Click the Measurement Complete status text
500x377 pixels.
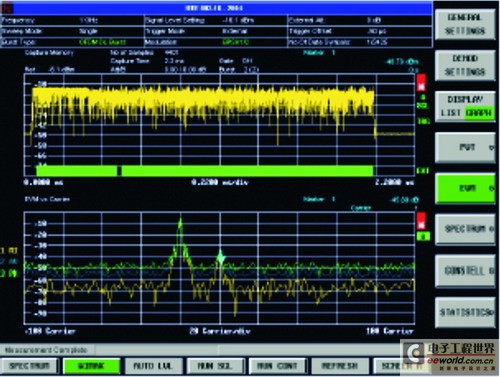click(x=46, y=350)
